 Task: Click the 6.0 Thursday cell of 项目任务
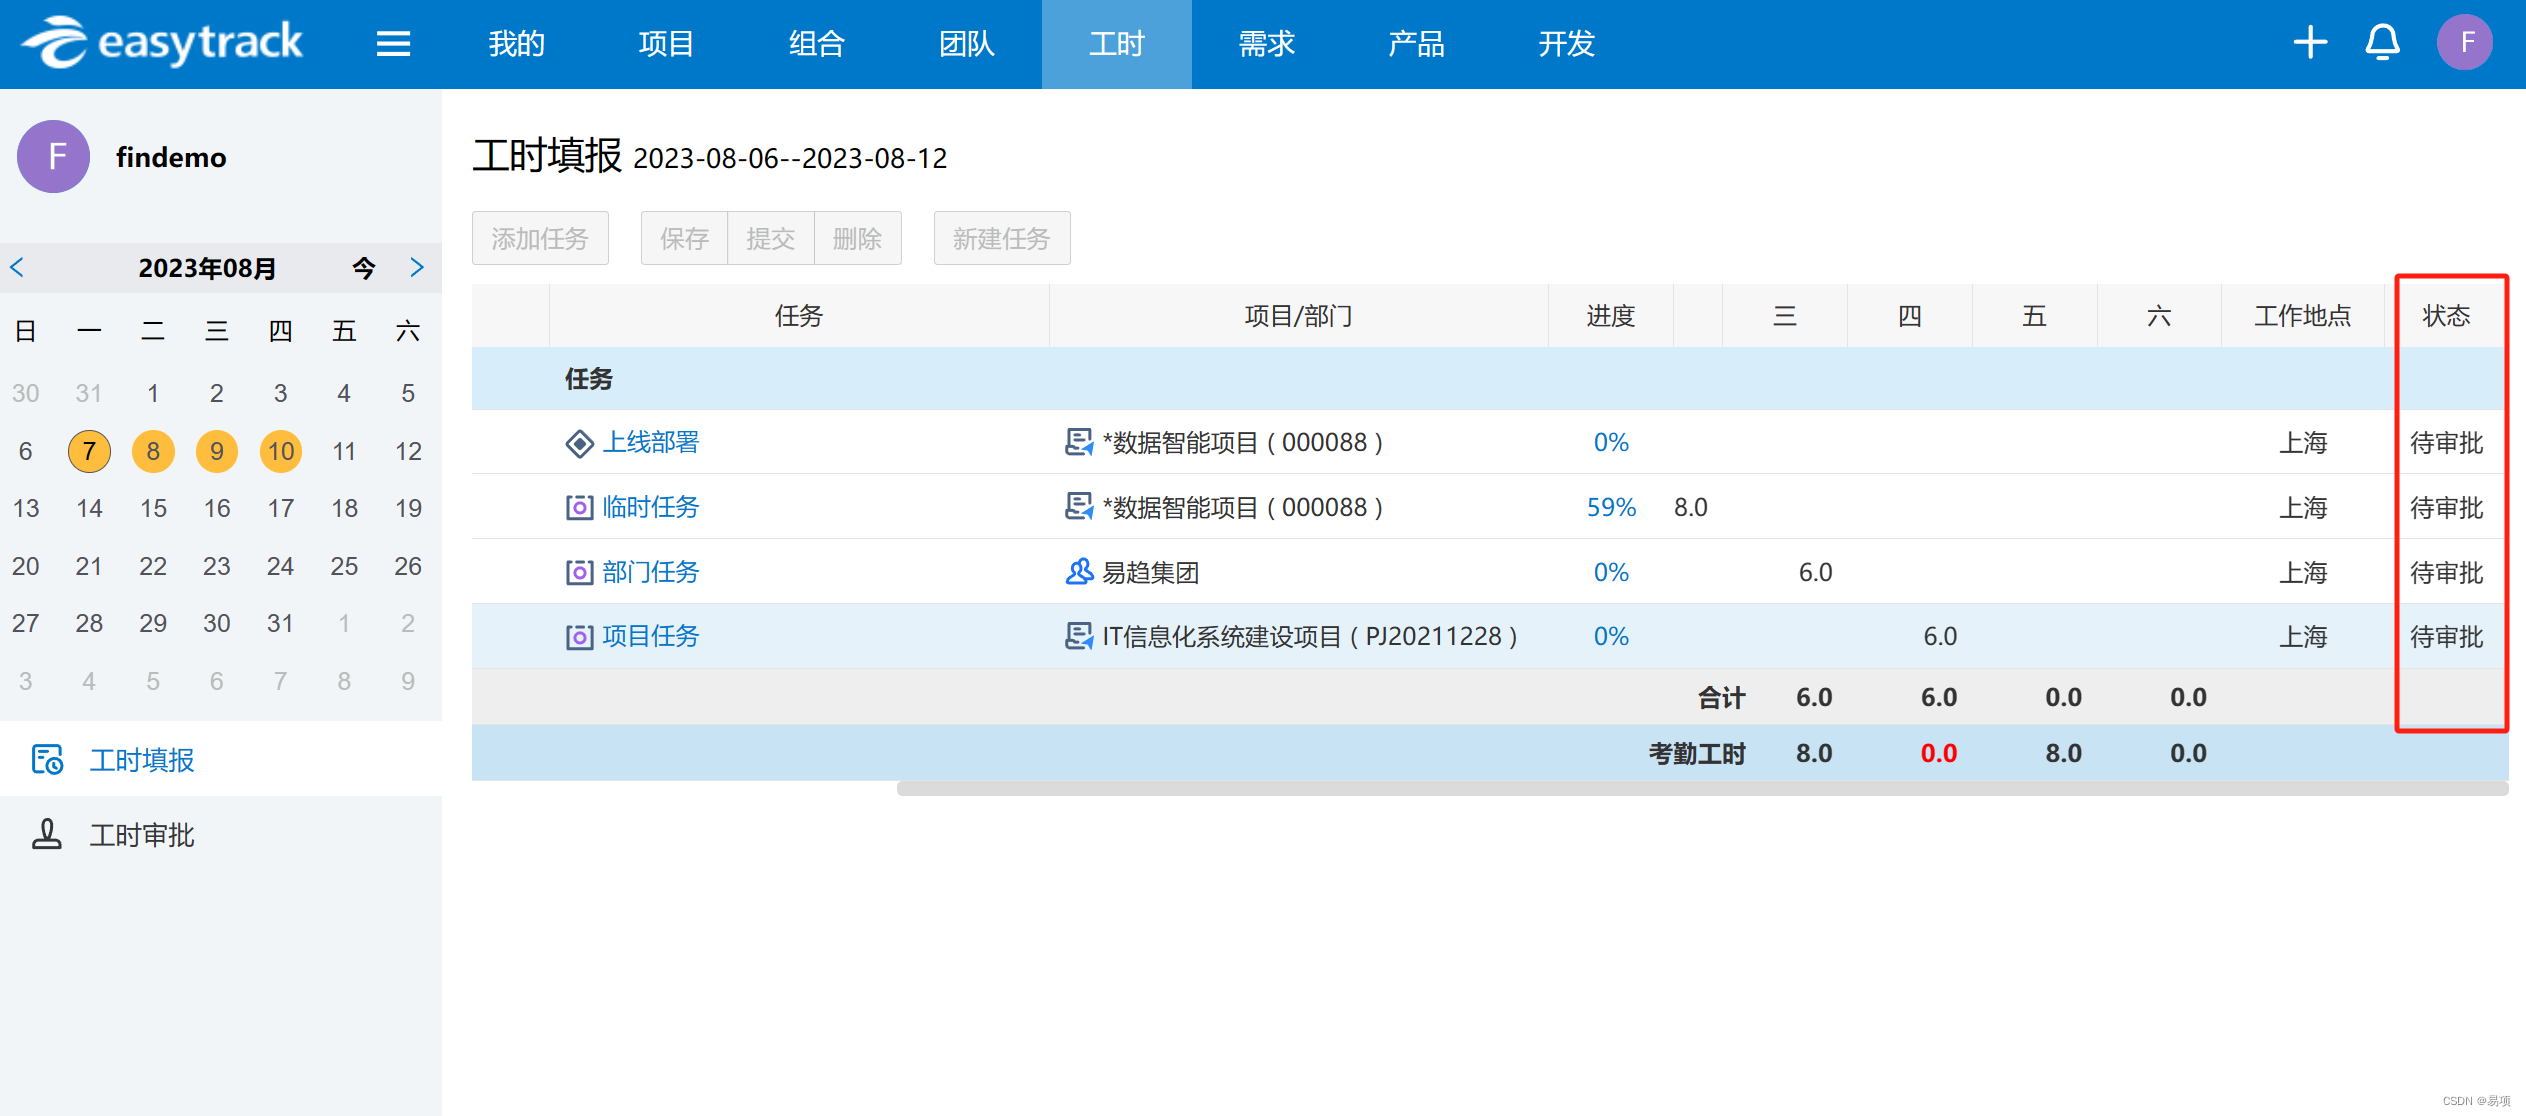click(1940, 636)
